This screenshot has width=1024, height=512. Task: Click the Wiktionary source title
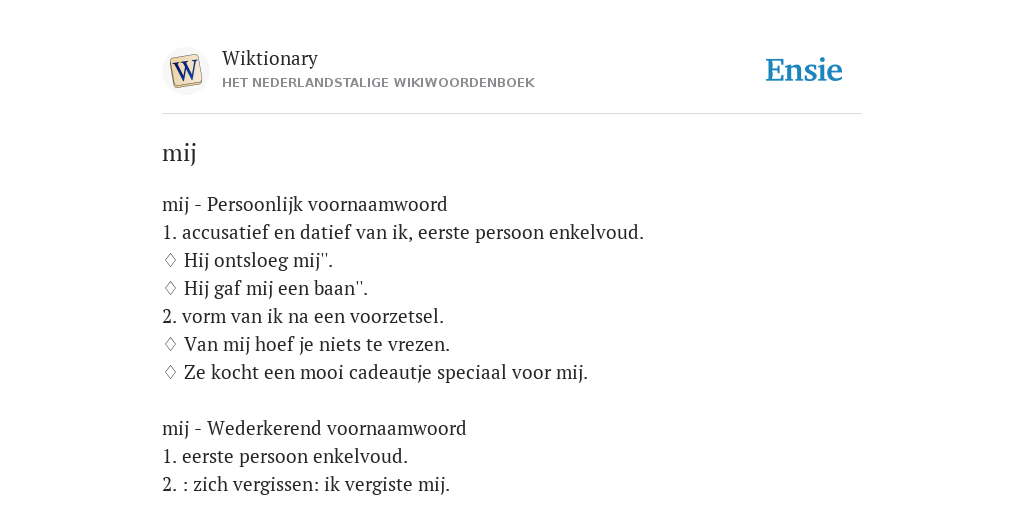point(270,58)
